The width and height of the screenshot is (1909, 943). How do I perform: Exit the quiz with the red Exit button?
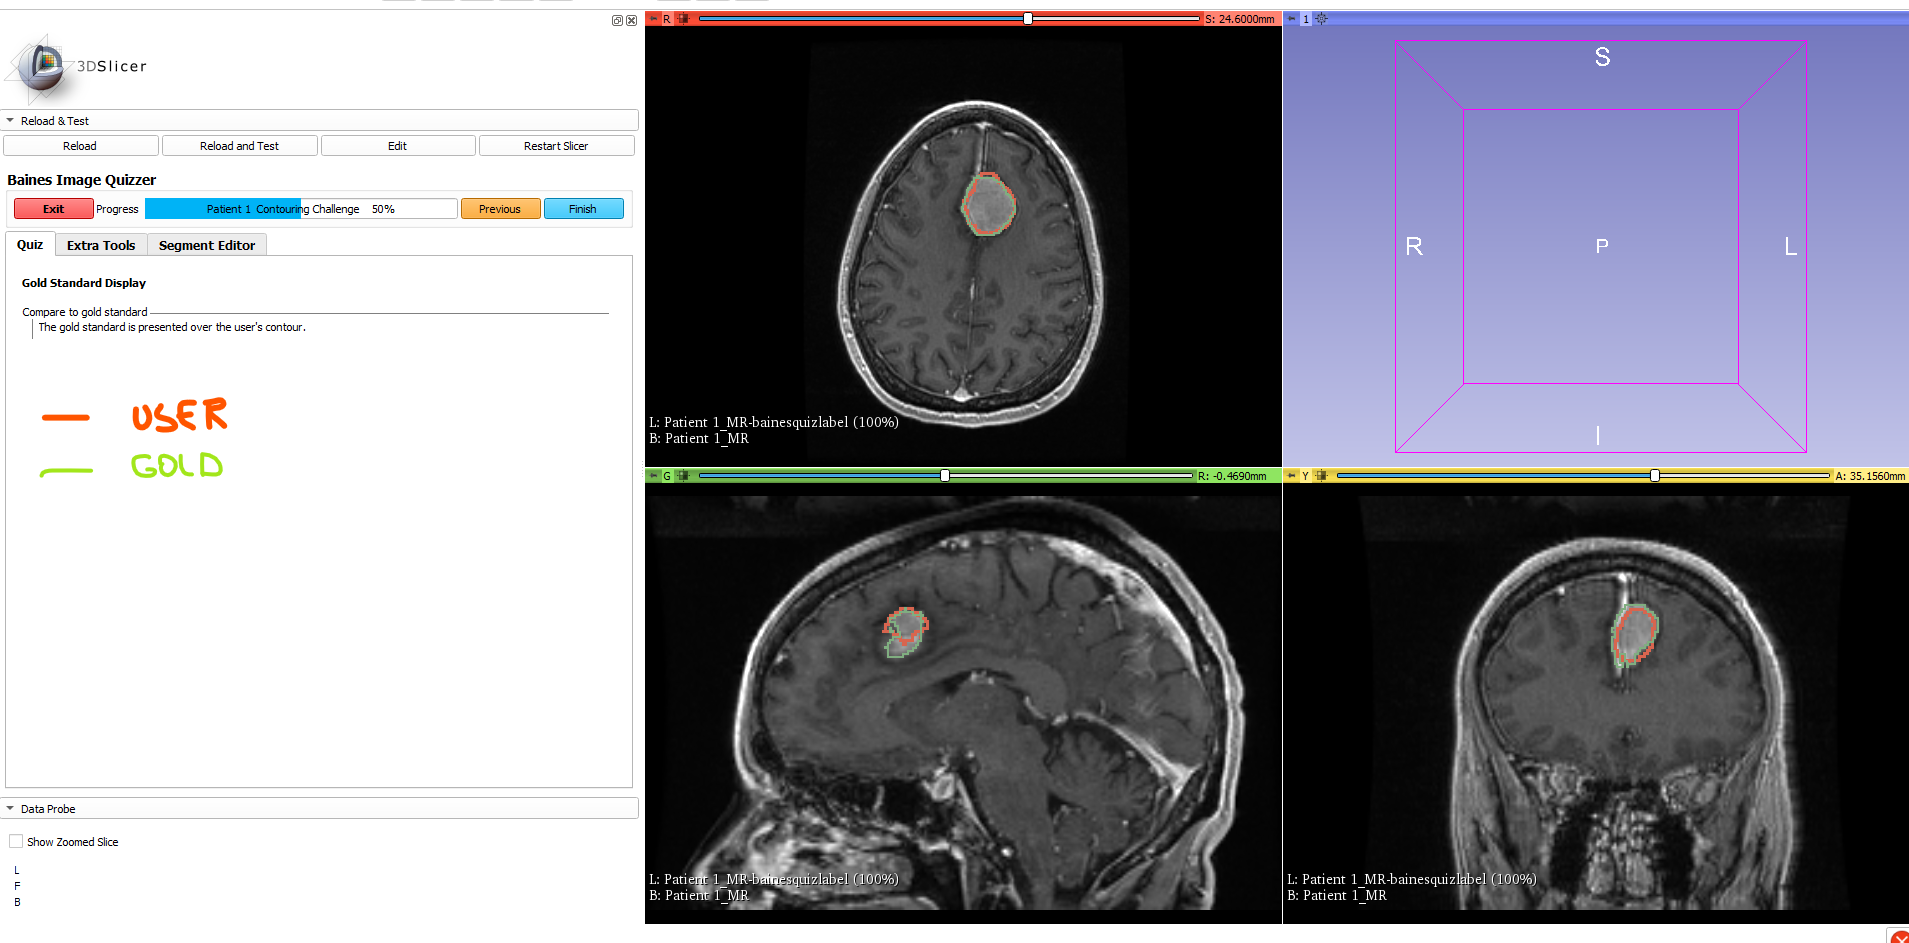click(x=54, y=209)
